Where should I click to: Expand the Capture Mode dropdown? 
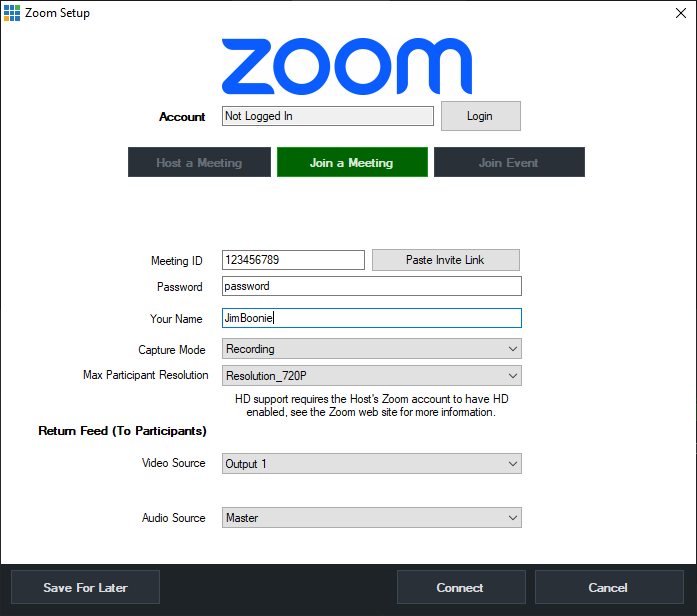371,349
